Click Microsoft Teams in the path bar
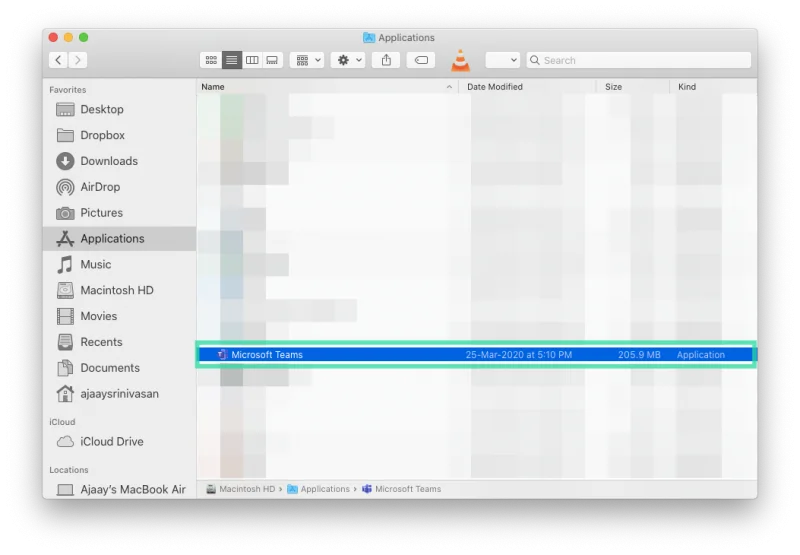 (402, 489)
